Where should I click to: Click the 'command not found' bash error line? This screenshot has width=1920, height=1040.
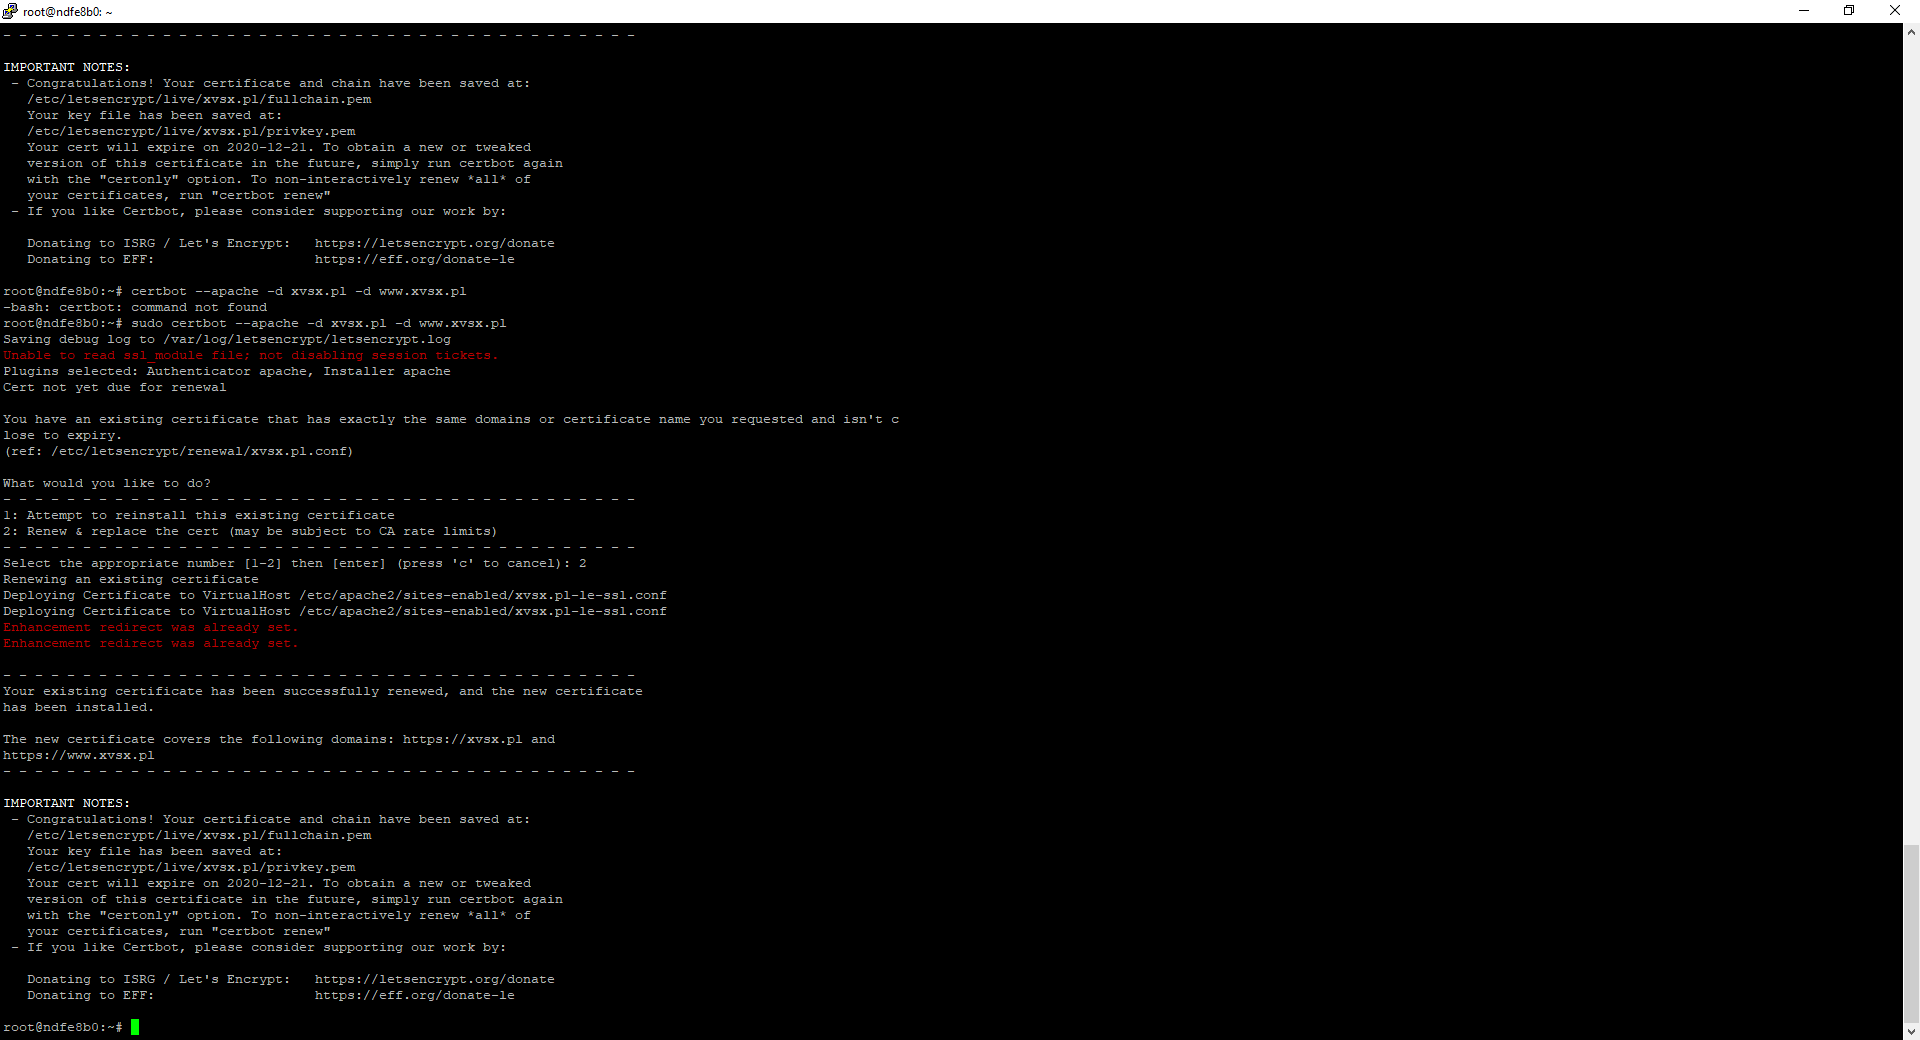[135, 308]
